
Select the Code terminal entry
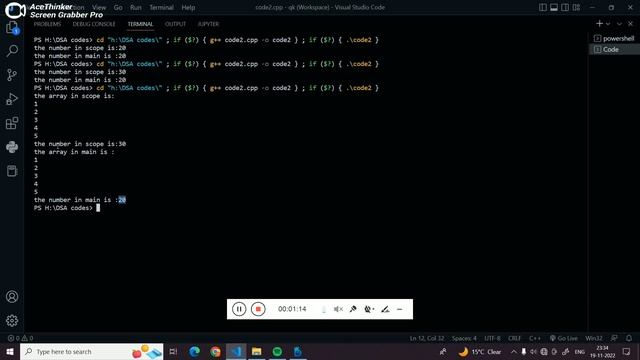[614, 49]
